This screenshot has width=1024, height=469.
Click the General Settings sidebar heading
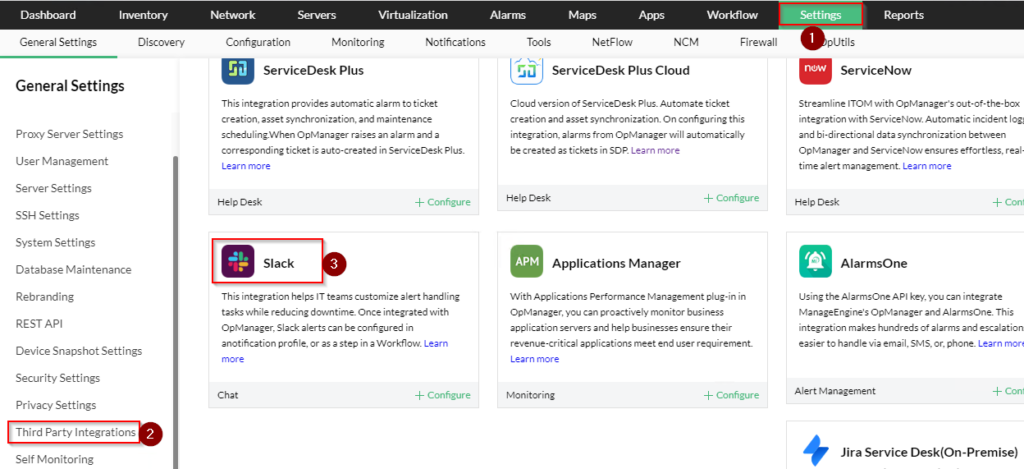click(x=70, y=86)
